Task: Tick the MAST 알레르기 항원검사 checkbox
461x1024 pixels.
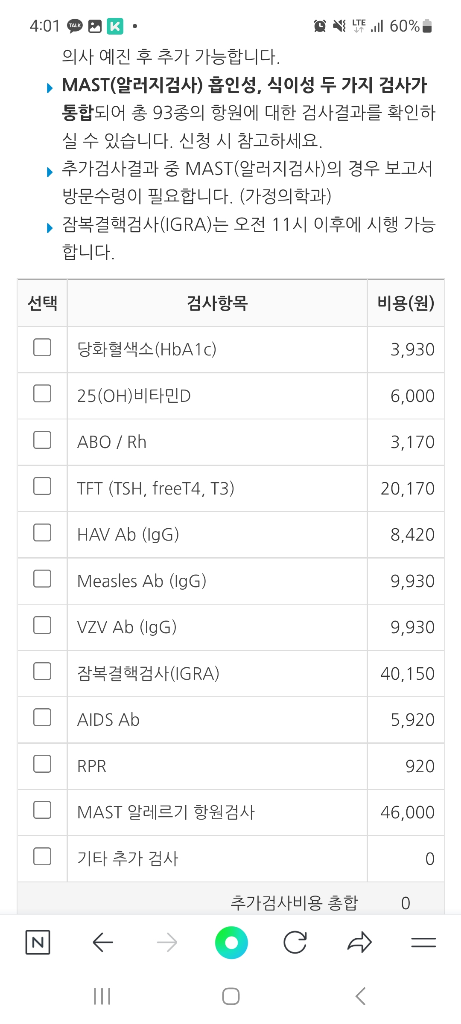Action: tap(42, 810)
